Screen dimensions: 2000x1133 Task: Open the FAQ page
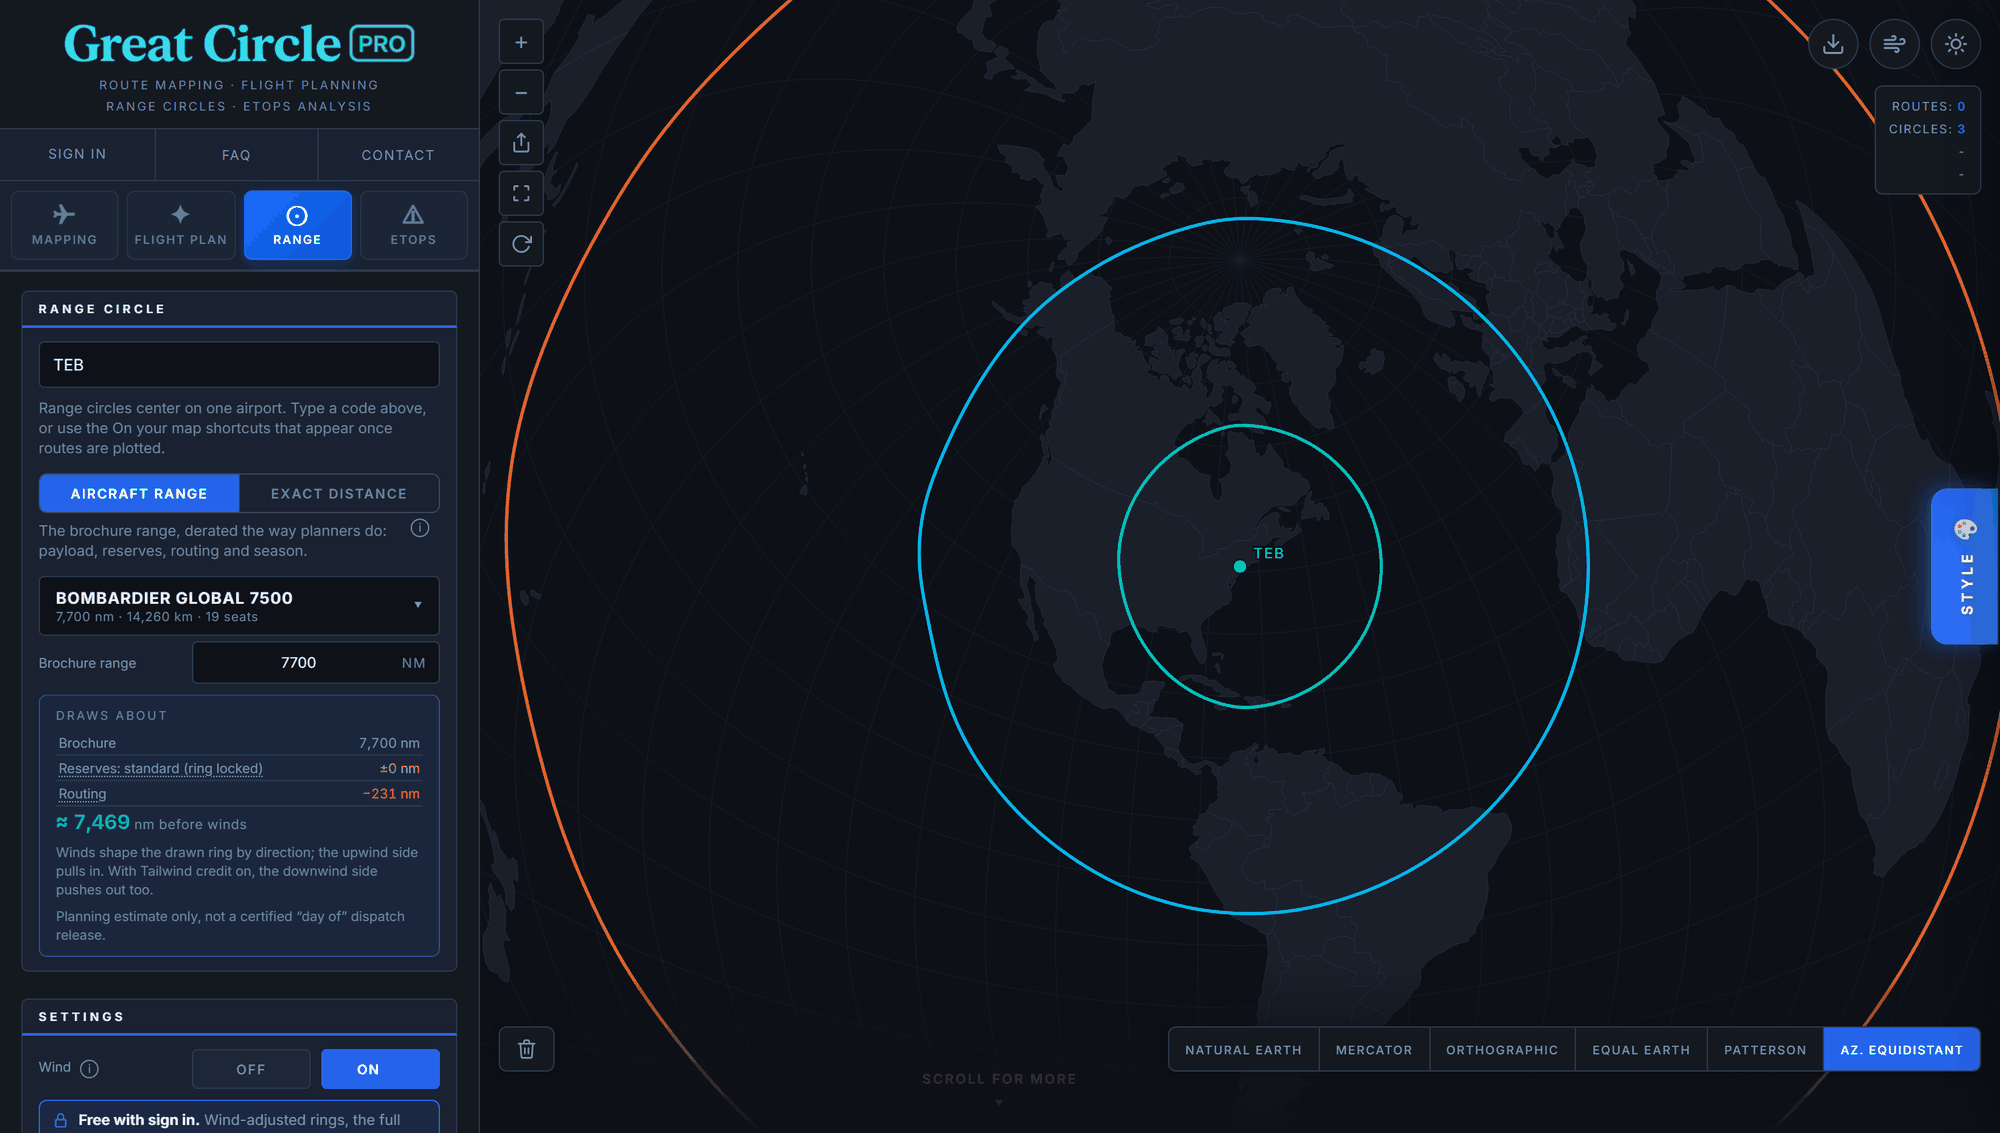tap(236, 155)
